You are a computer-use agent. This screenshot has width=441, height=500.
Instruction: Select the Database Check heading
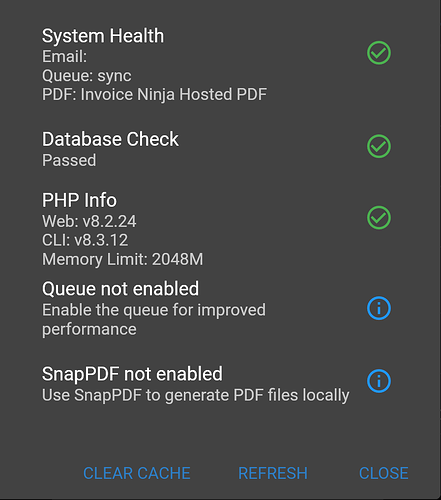[x=110, y=139]
